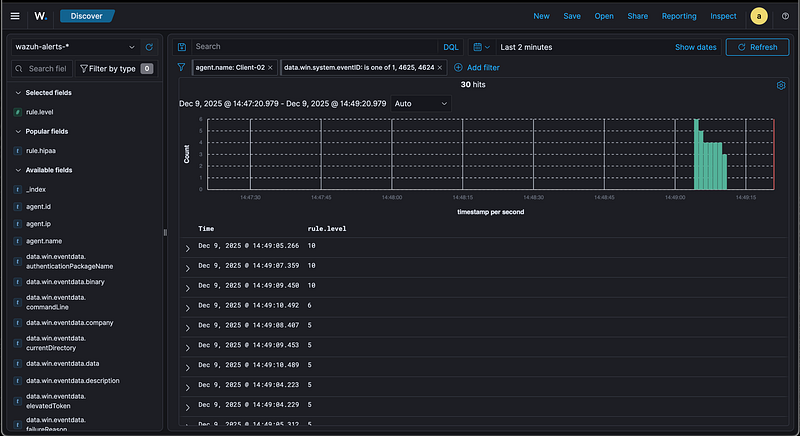Collapse the Available fields section
Viewport: 800px width, 436px height.
(x=18, y=170)
